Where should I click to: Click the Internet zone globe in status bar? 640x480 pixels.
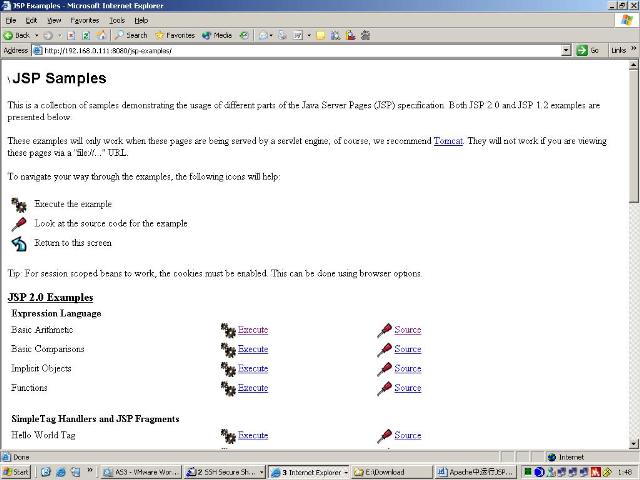552,457
